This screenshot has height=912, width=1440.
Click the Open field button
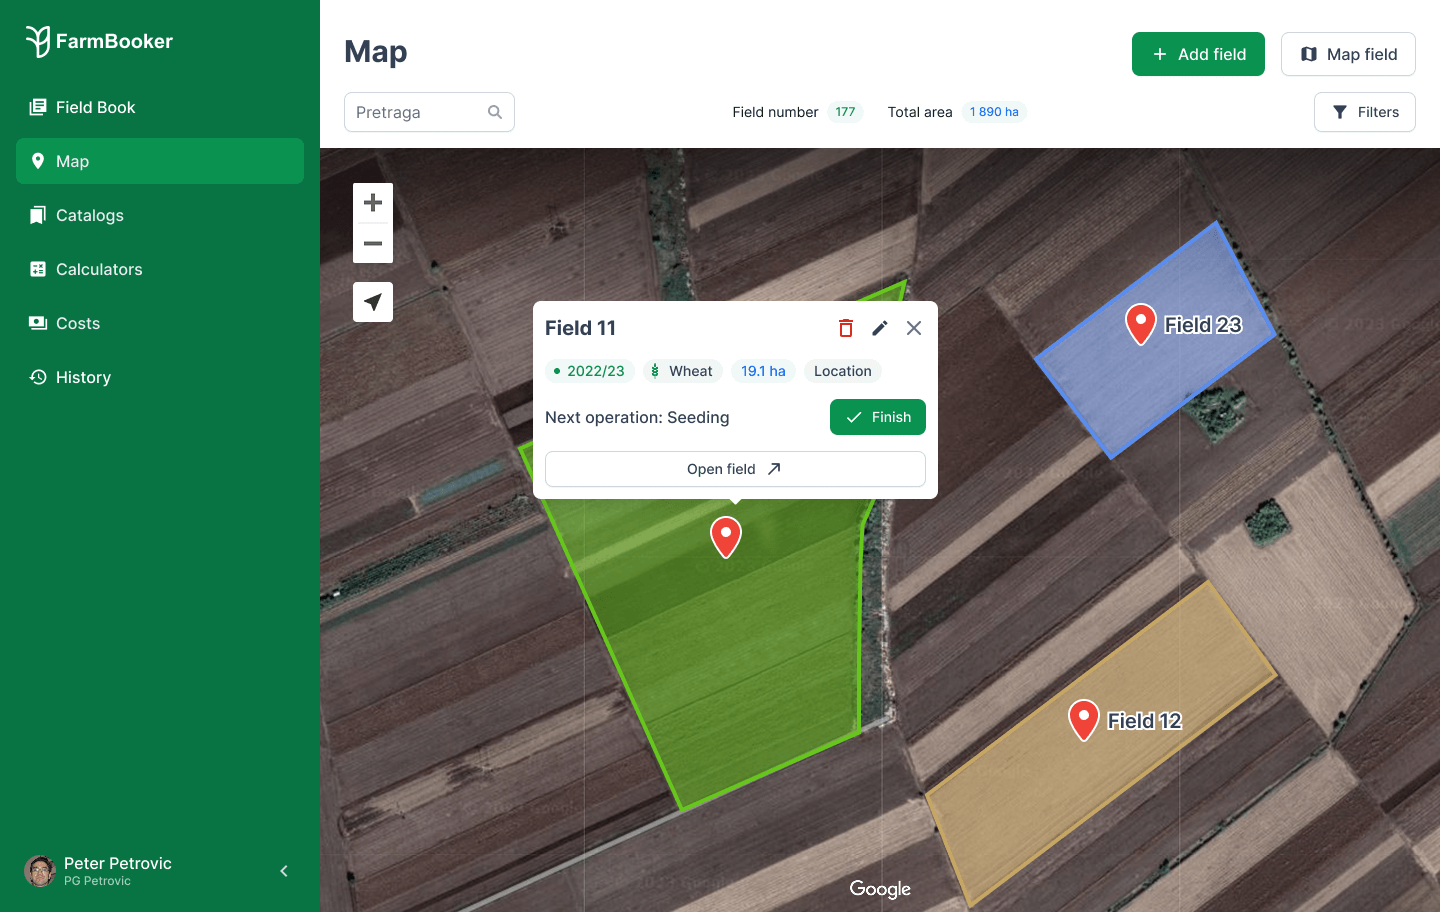(x=735, y=469)
